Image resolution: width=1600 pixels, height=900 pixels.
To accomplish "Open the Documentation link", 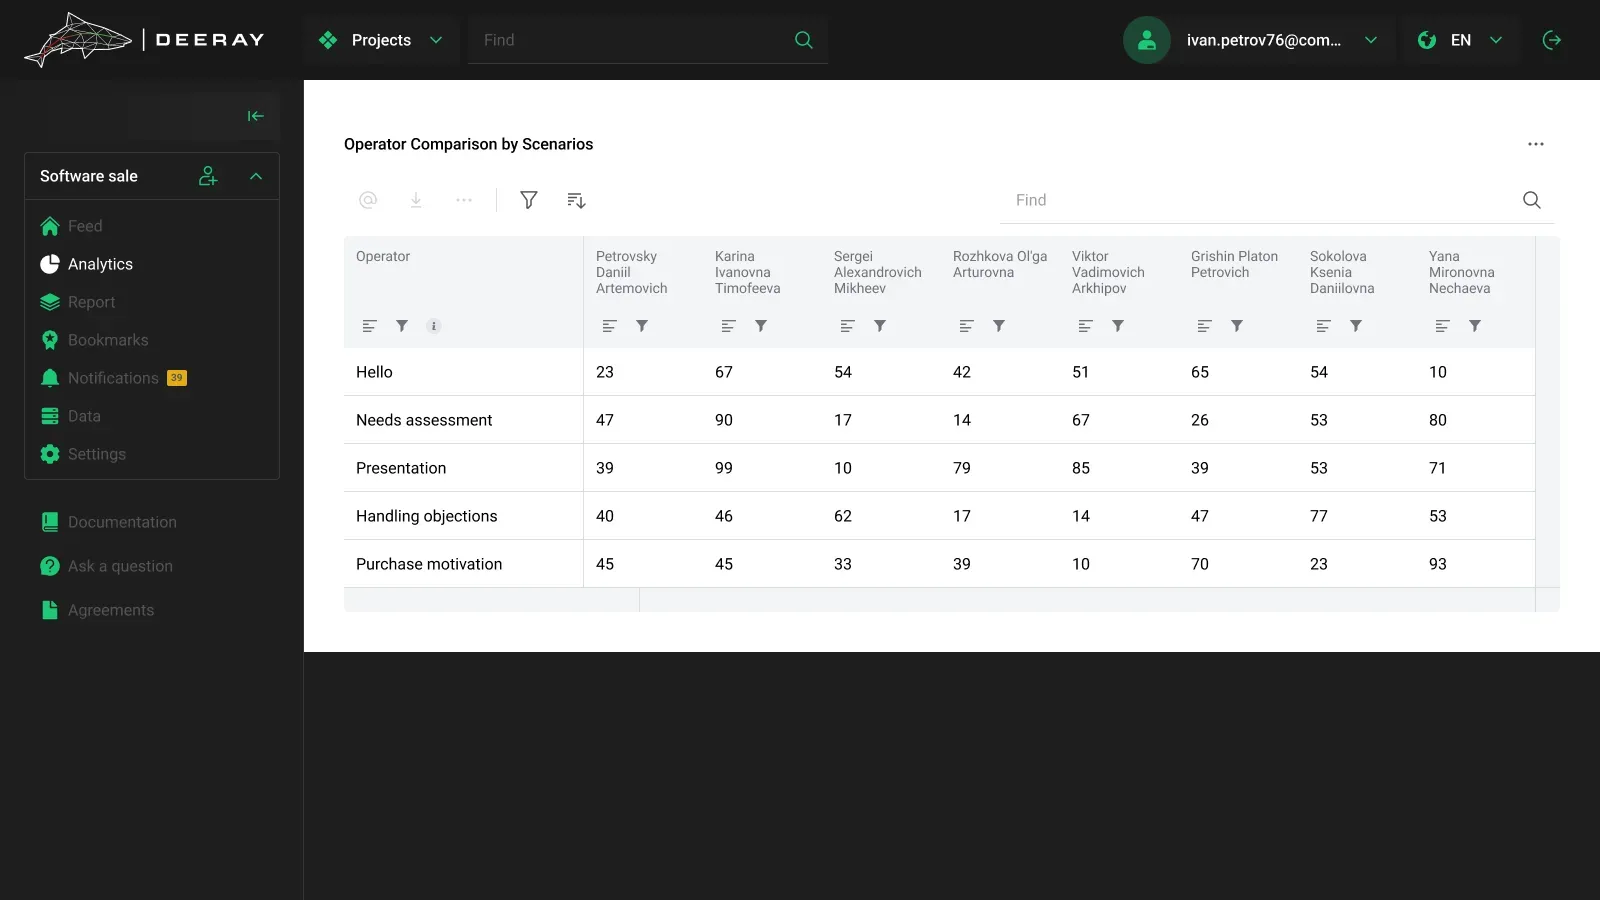I will (x=122, y=522).
